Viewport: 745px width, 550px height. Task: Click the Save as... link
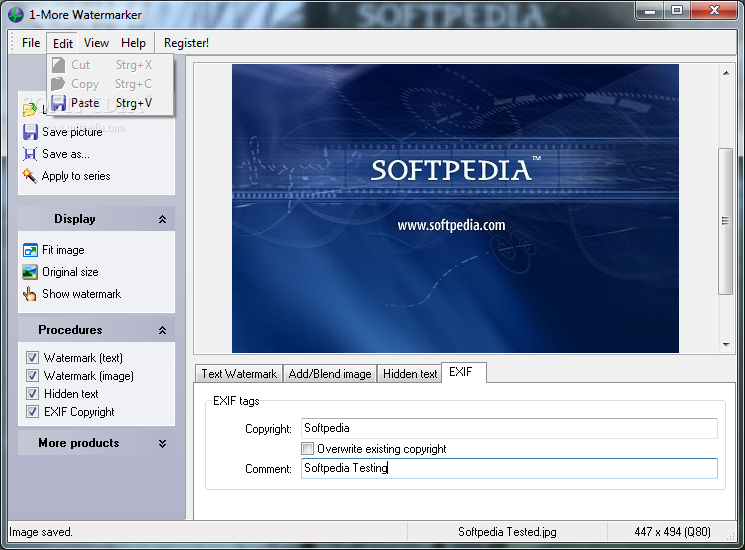[66, 154]
